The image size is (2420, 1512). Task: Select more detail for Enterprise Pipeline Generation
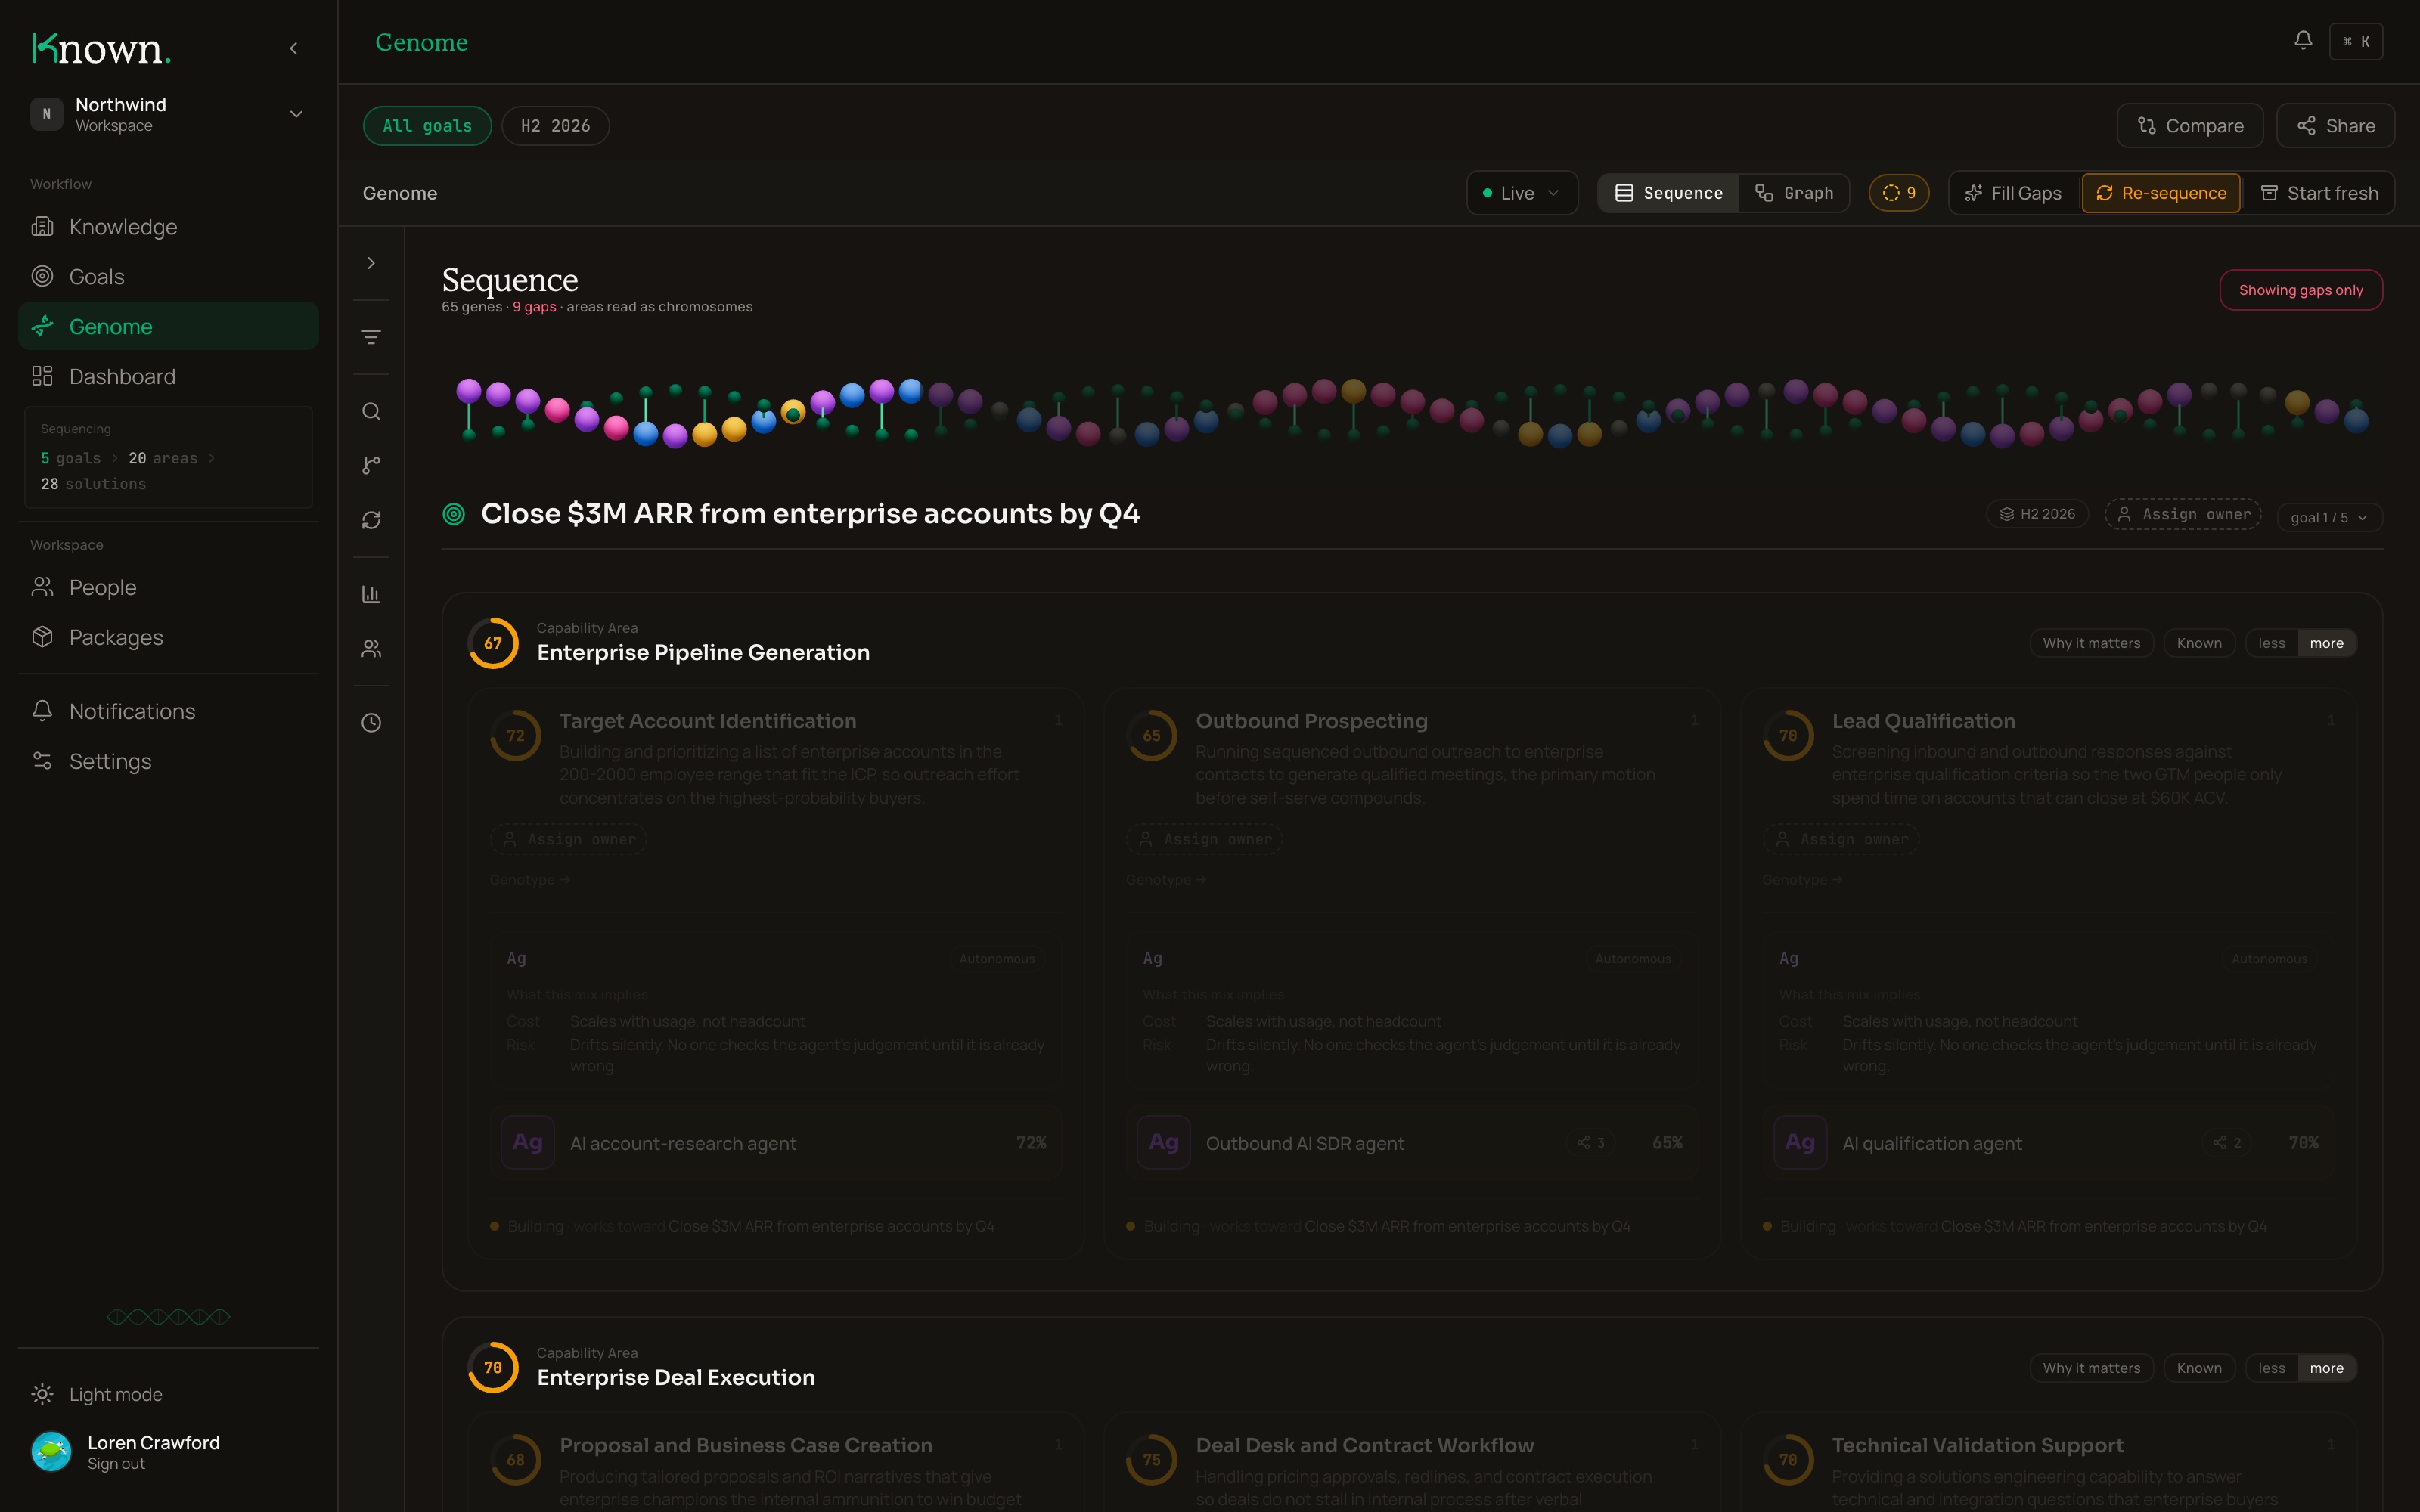point(2327,643)
